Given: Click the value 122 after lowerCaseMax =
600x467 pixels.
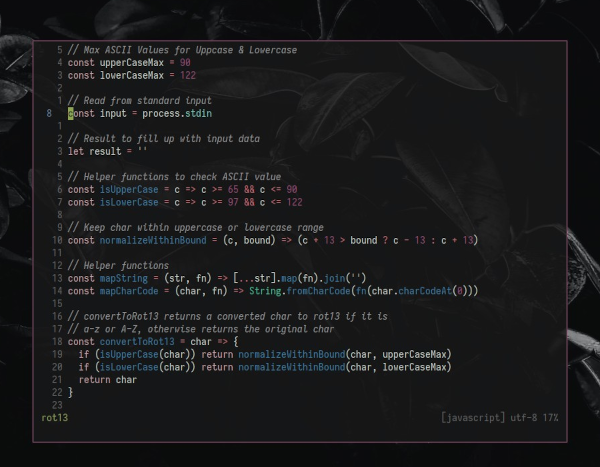Looking at the screenshot, I should click(188, 75).
